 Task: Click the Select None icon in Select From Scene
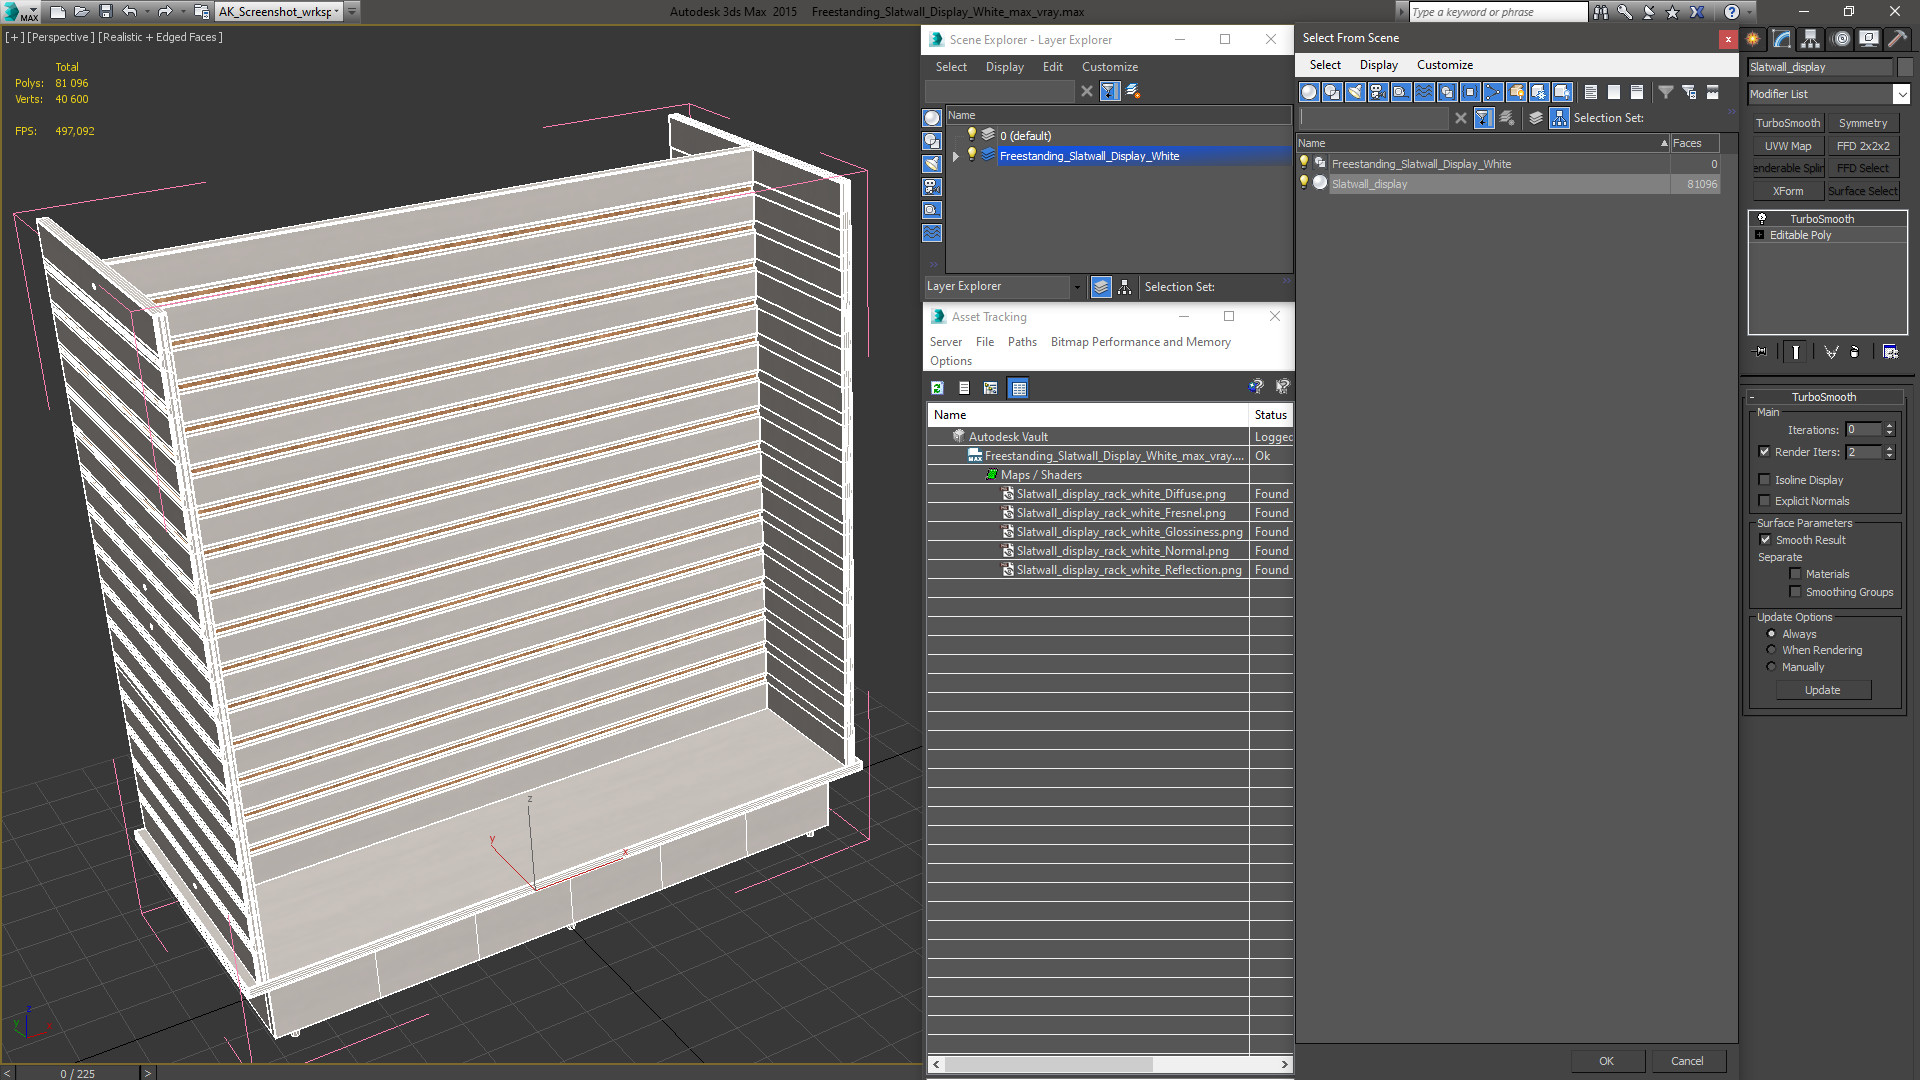pyautogui.click(x=1614, y=92)
